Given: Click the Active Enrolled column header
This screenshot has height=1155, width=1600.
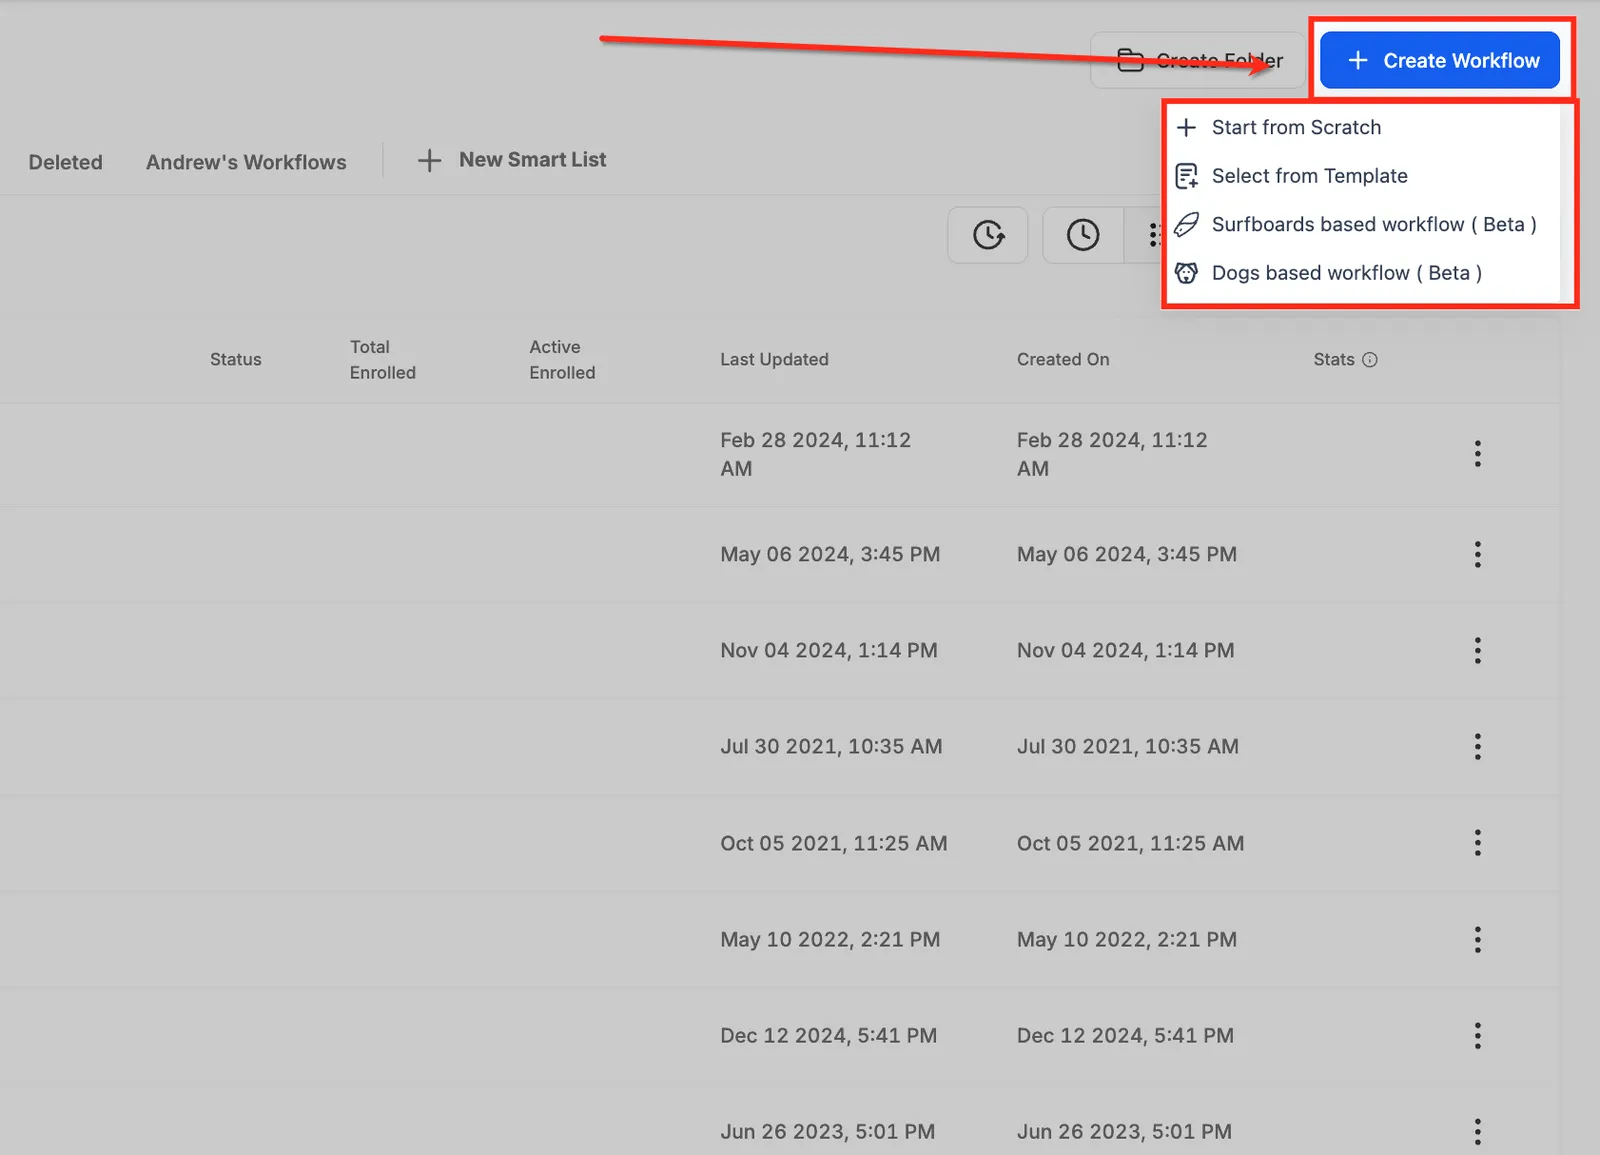Looking at the screenshot, I should (562, 359).
